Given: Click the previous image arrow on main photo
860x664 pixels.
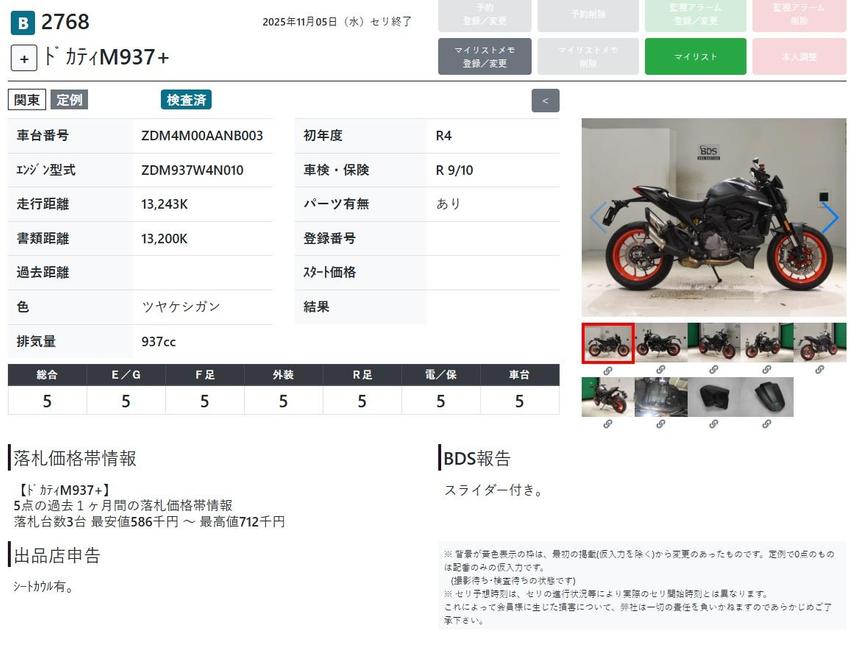Looking at the screenshot, I should coord(598,217).
